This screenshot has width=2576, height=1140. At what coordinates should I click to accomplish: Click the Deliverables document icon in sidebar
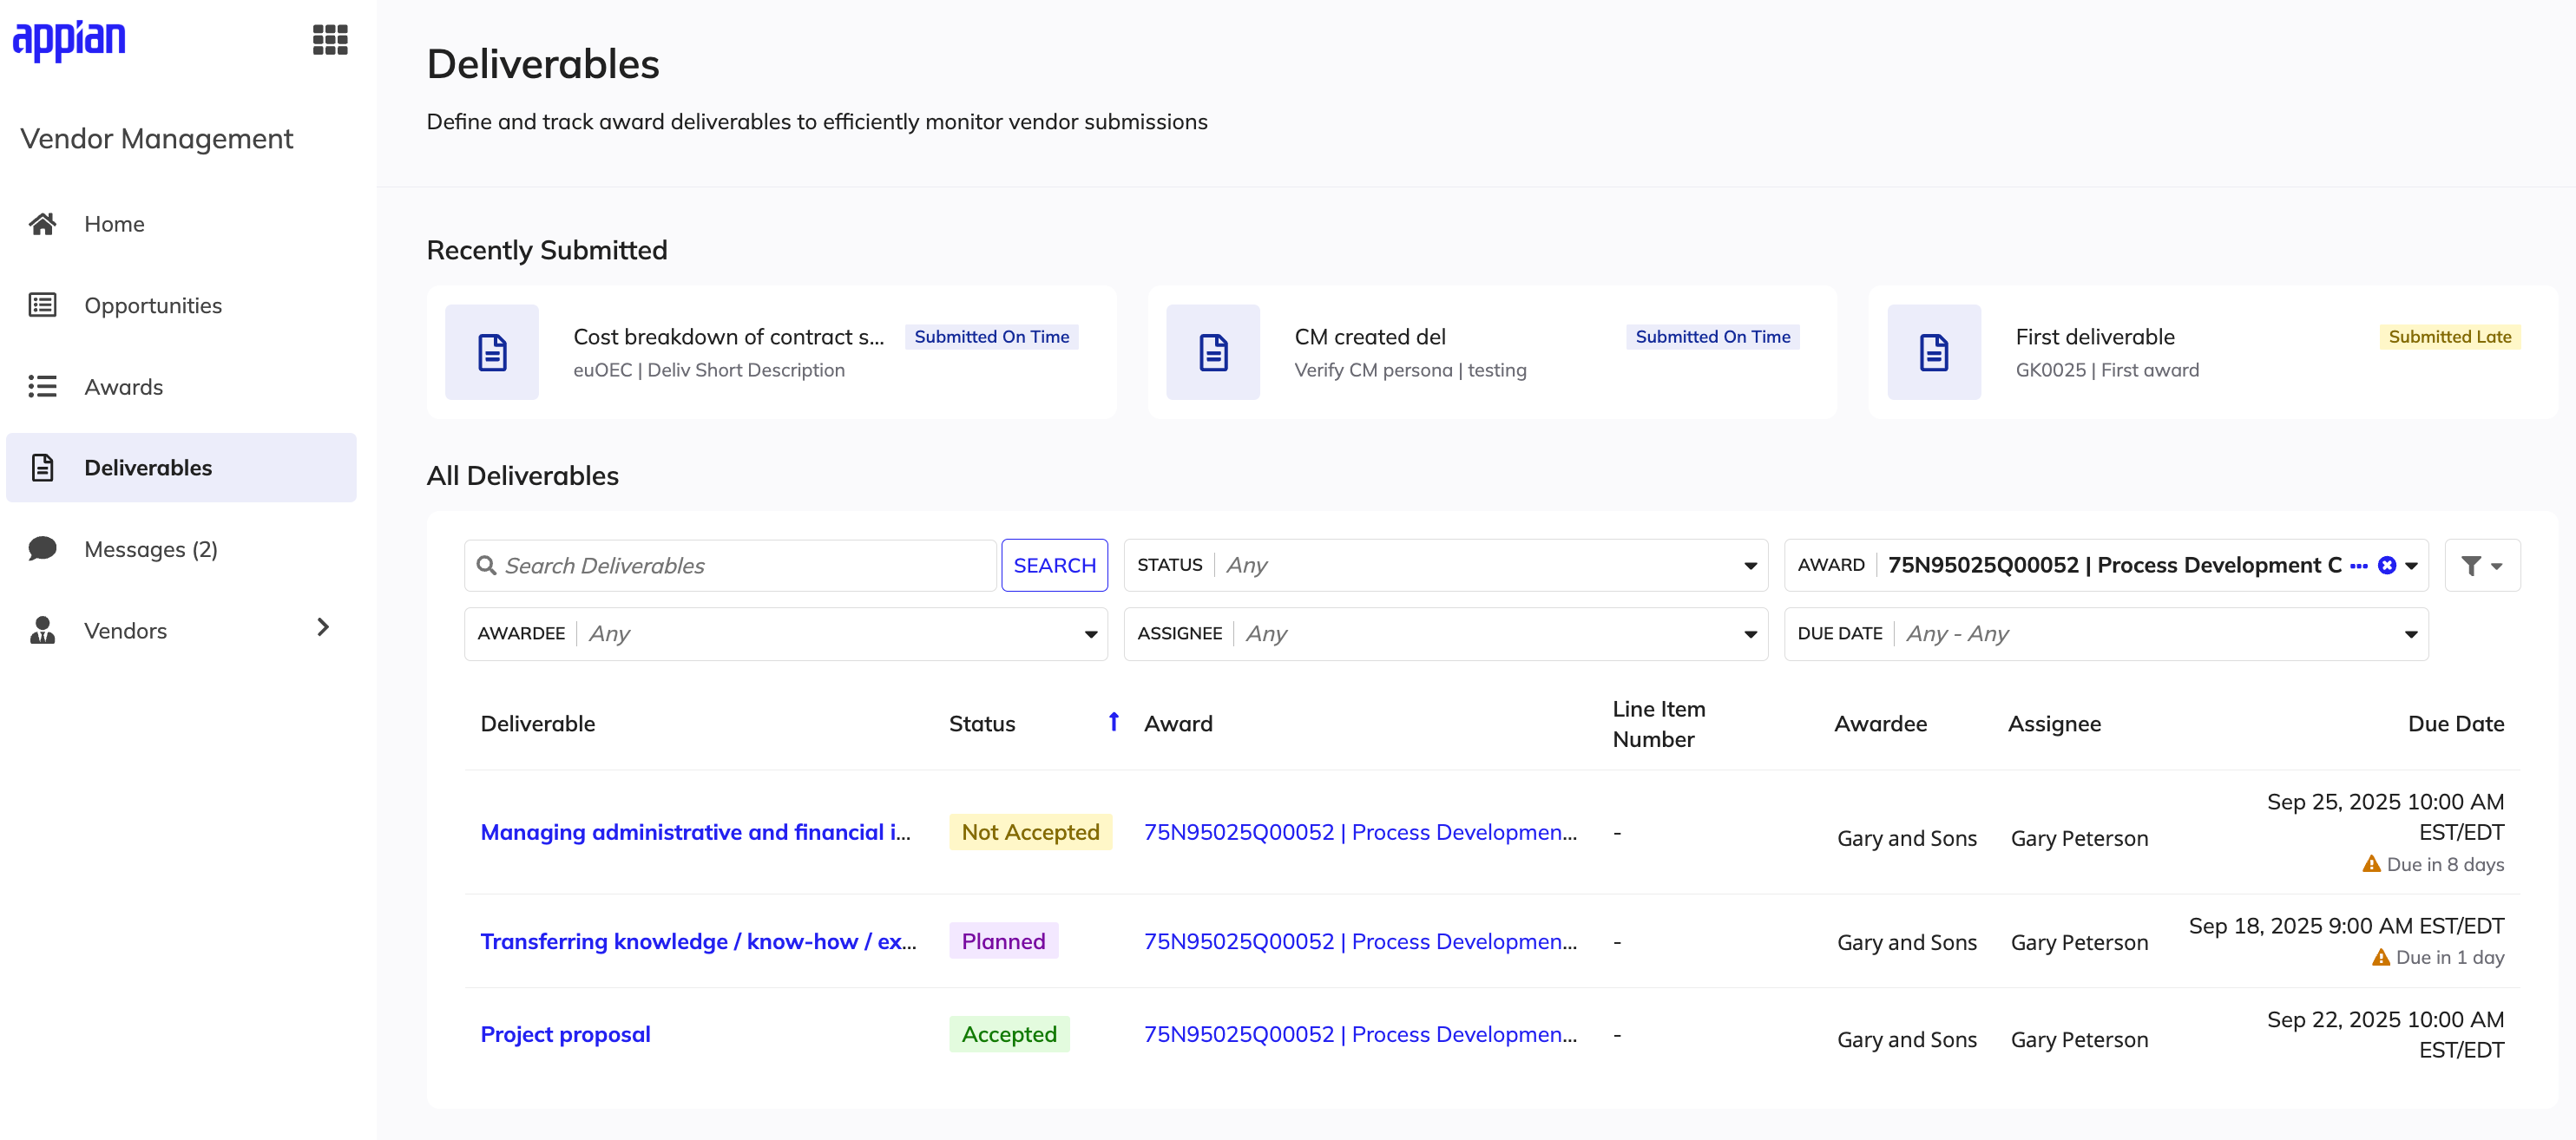42,467
